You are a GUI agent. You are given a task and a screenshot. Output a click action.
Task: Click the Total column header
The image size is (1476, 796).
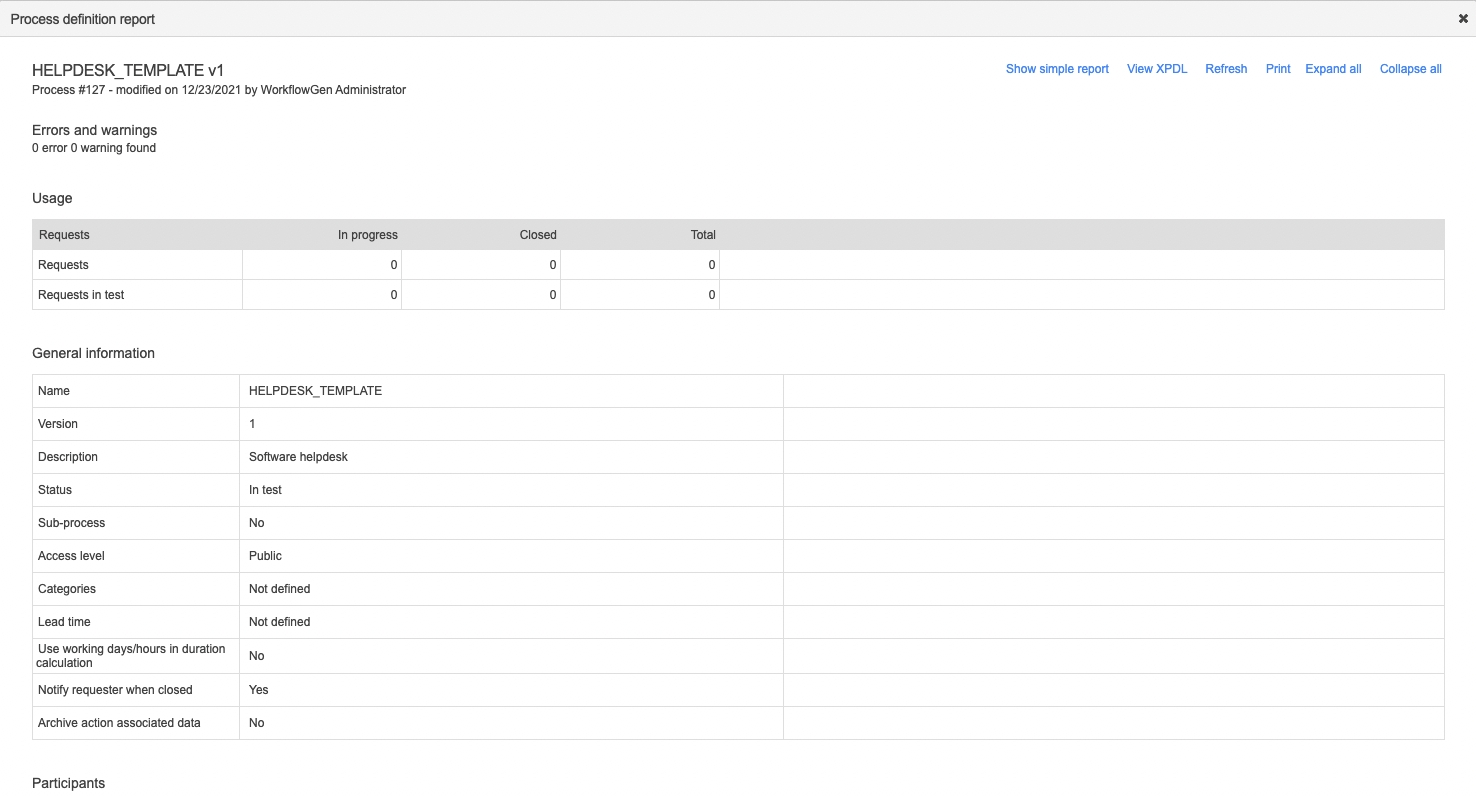coord(703,235)
